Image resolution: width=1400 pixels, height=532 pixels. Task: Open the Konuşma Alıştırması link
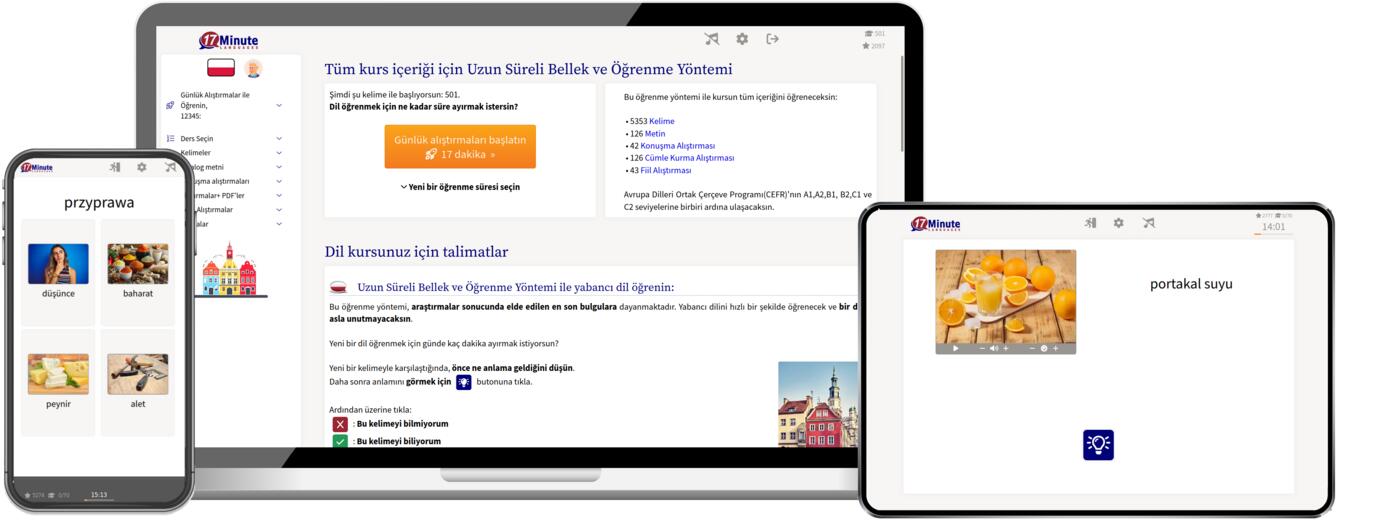point(676,146)
